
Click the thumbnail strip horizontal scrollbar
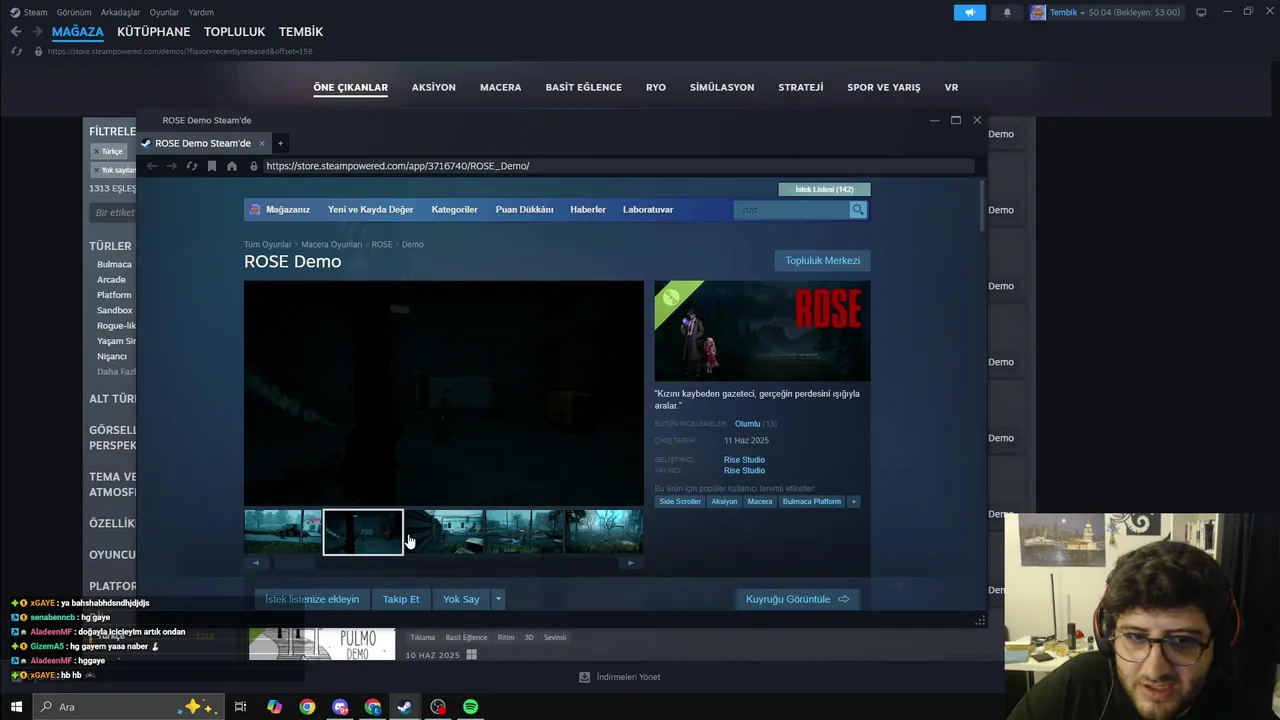pyautogui.click(x=443, y=563)
